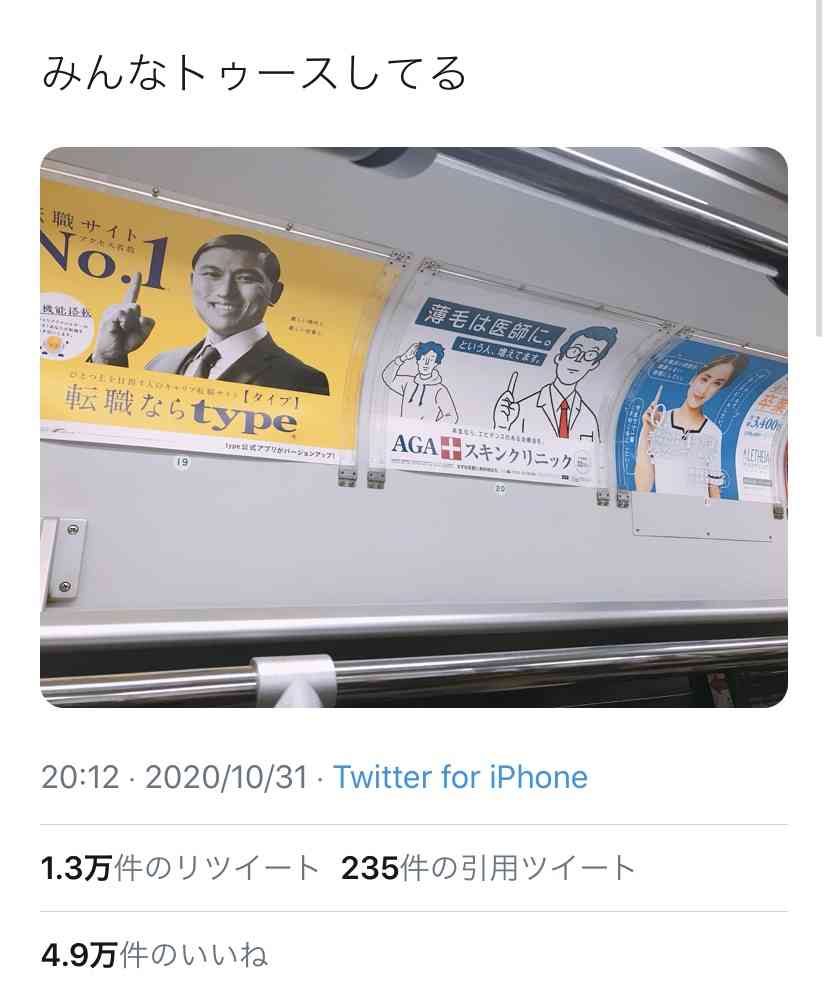The image size is (828, 988).
Task: Click the AGA red cross logo
Action: pos(450,447)
